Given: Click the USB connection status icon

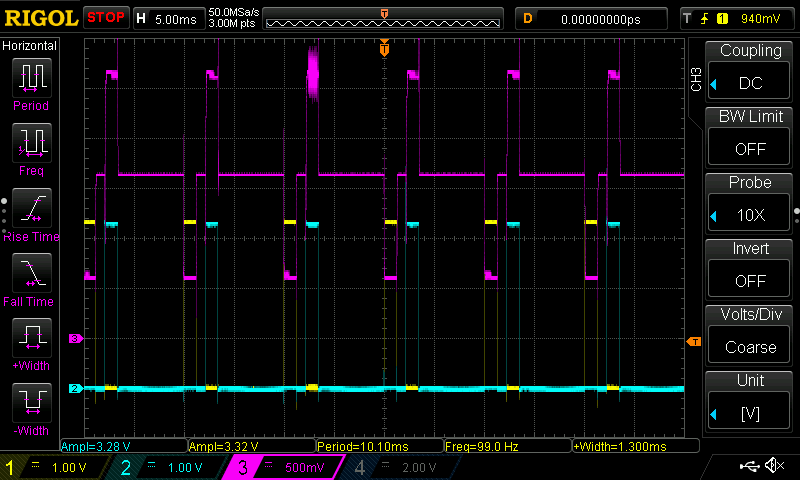Looking at the screenshot, I should pos(749,465).
